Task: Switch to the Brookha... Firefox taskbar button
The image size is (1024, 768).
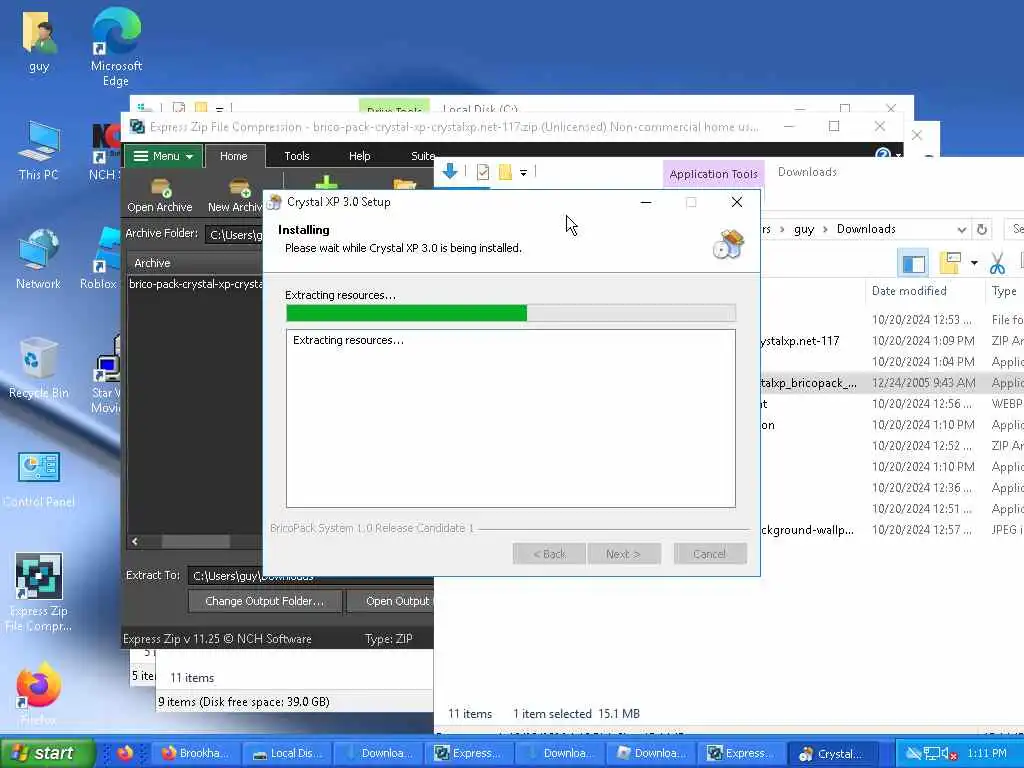Action: [195, 753]
